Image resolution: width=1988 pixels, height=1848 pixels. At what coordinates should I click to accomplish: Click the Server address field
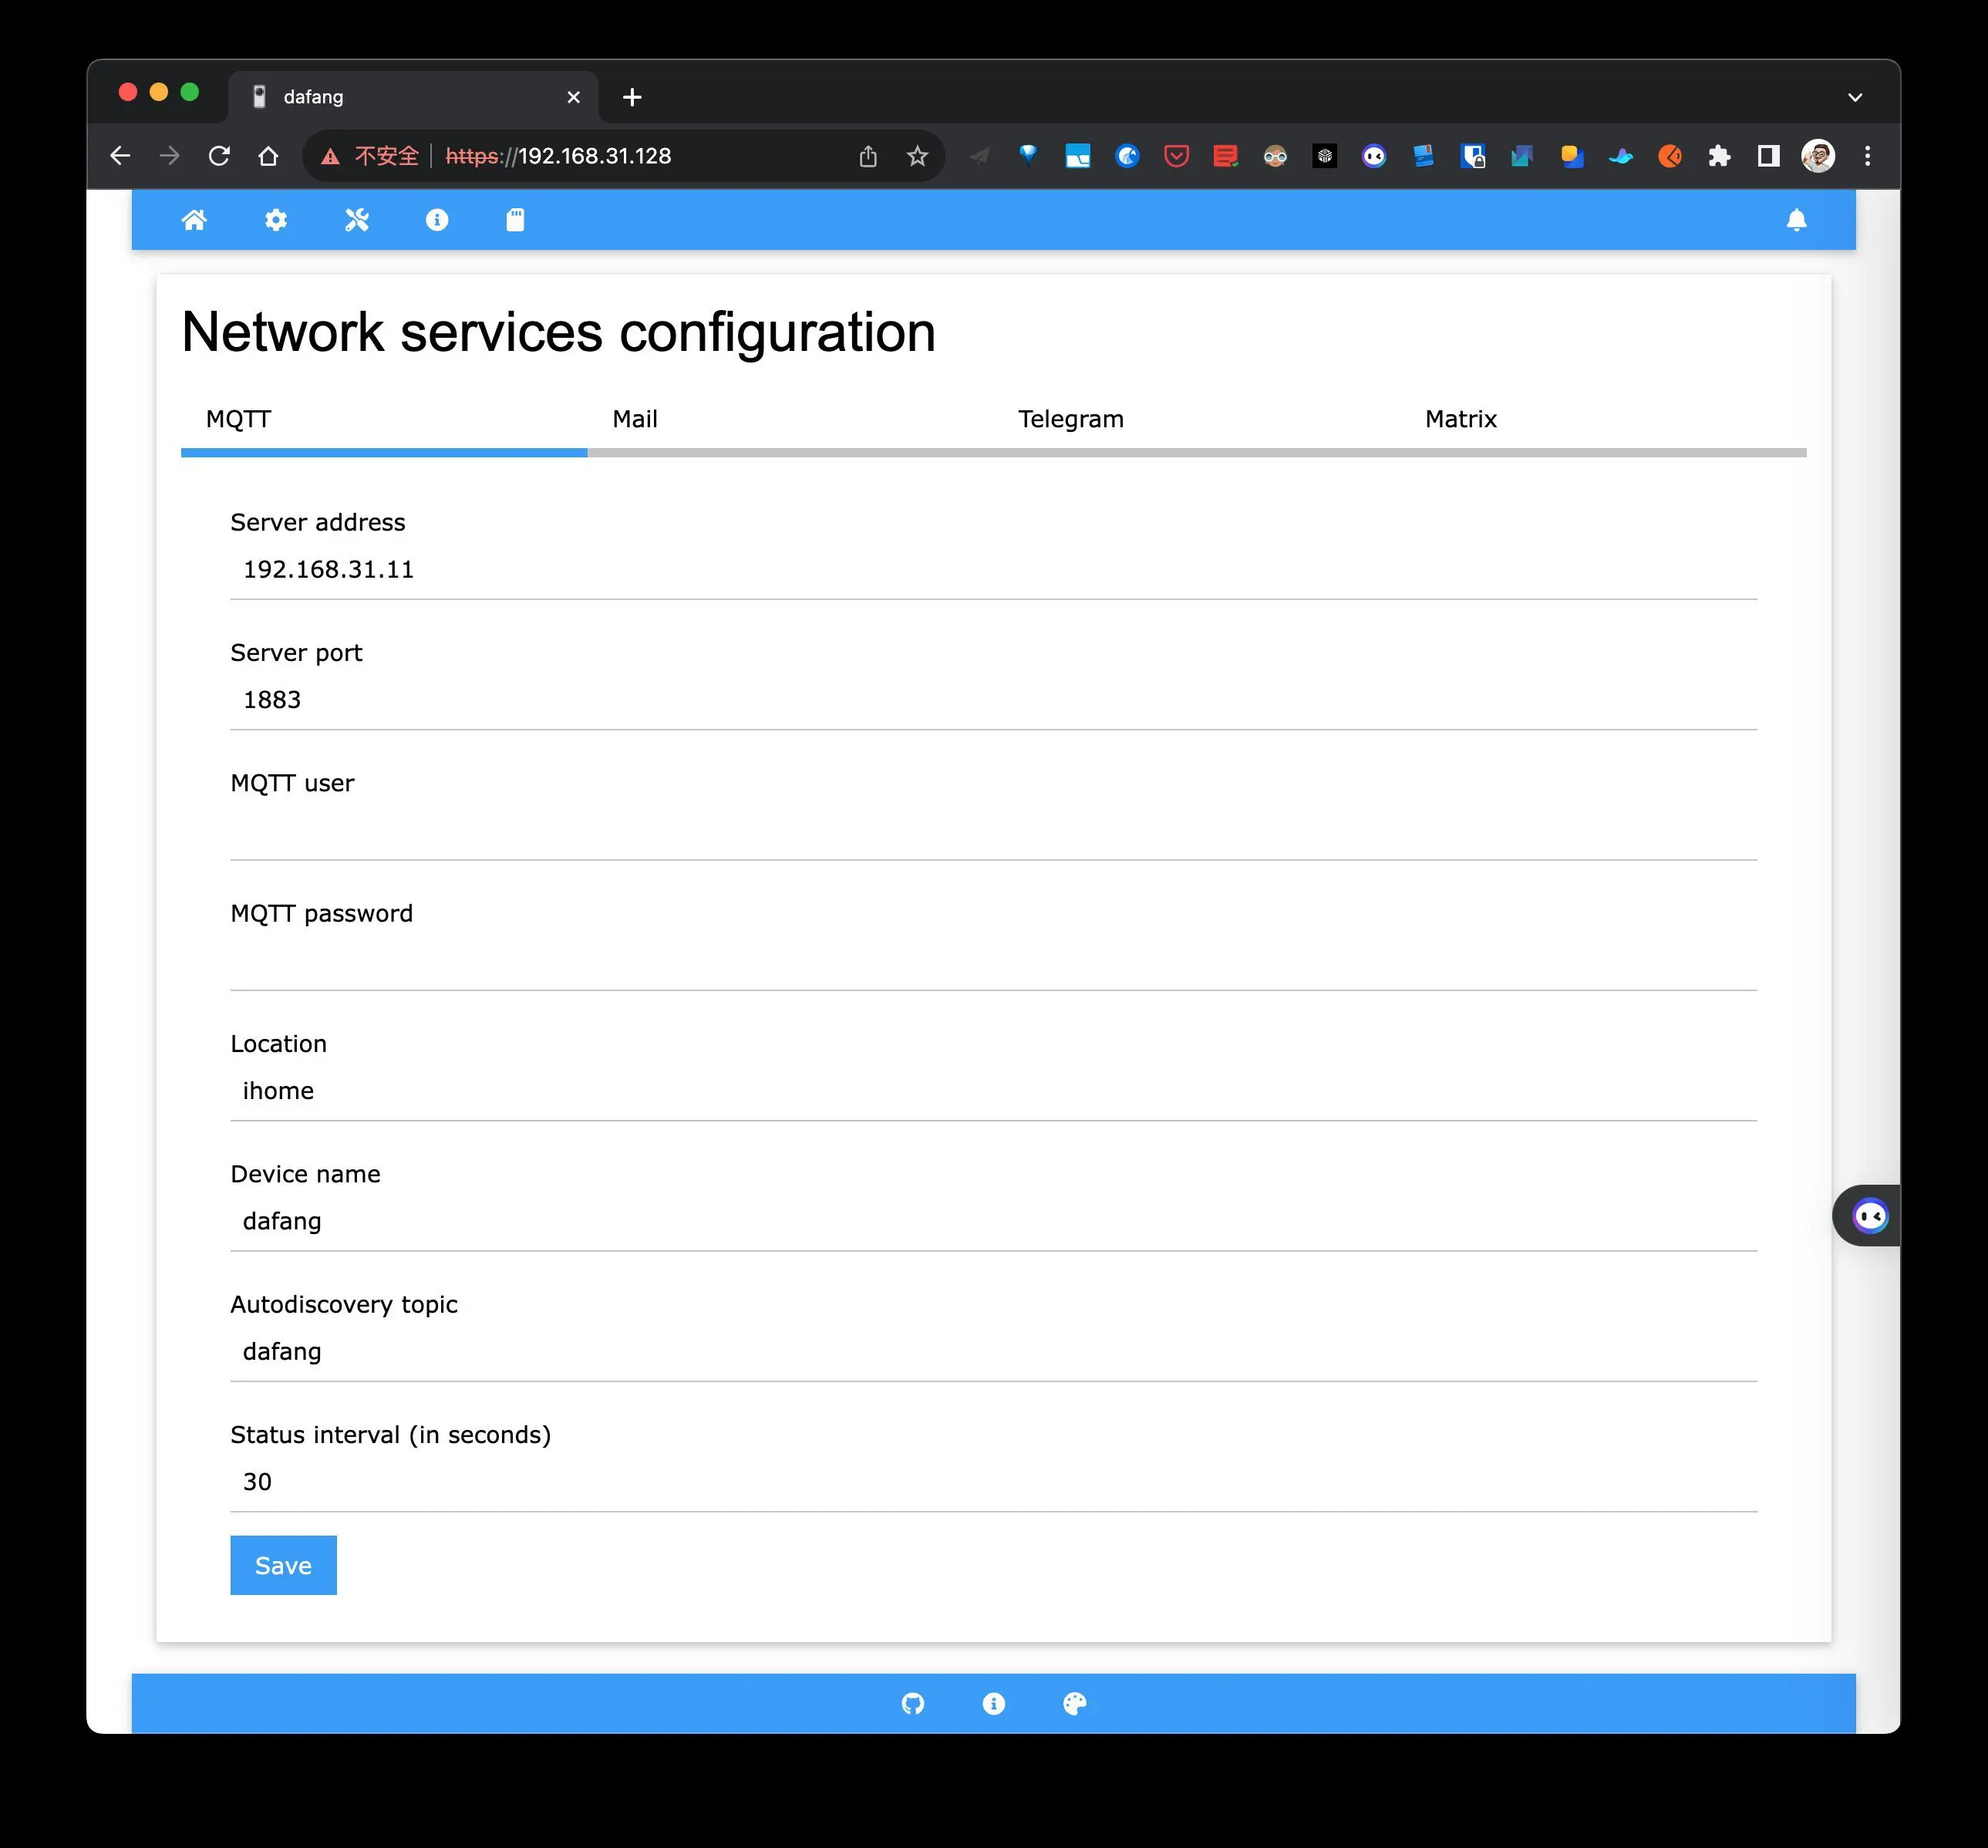click(992, 570)
